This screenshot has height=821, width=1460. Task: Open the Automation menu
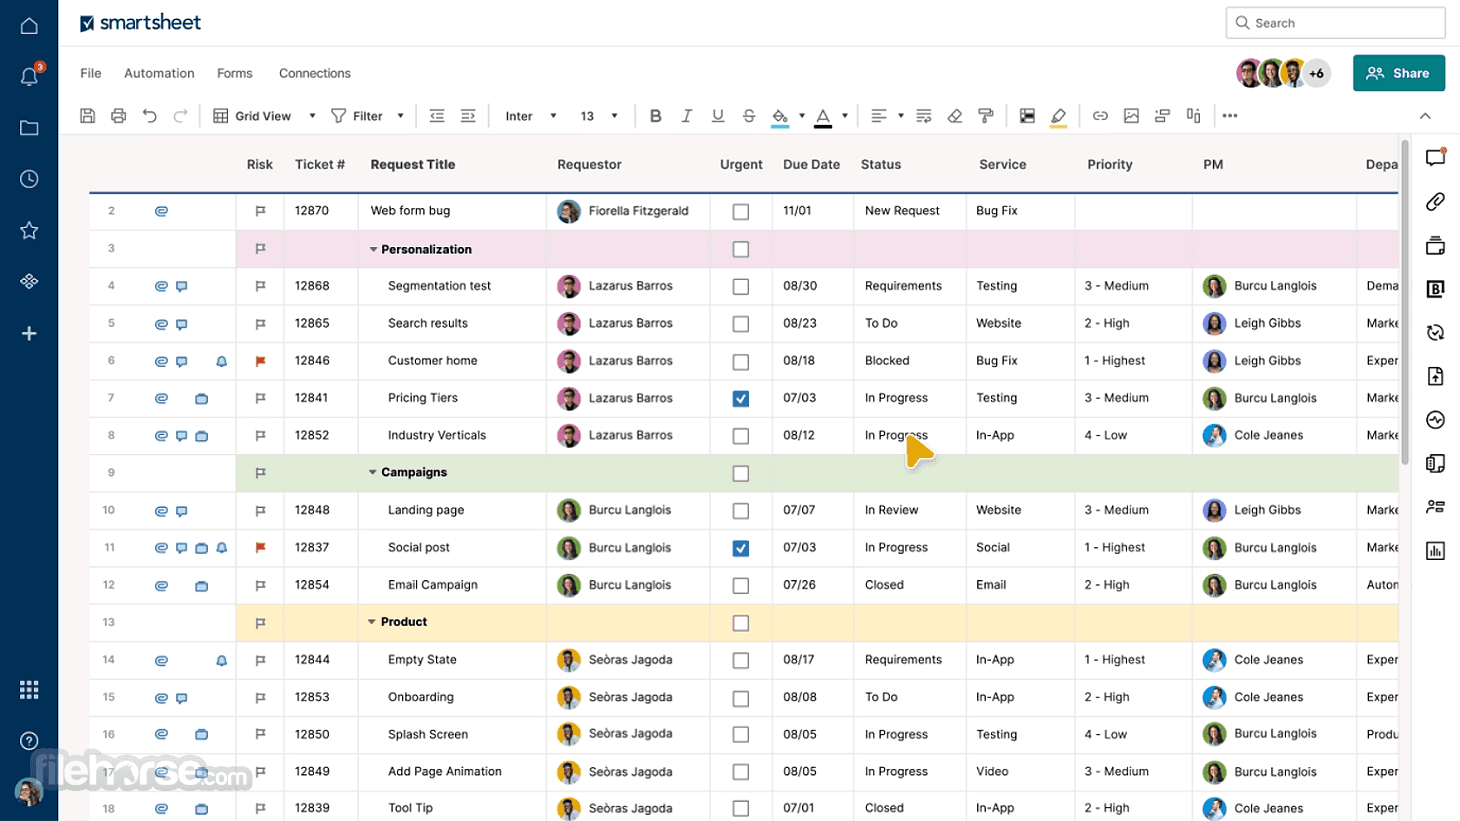click(158, 73)
